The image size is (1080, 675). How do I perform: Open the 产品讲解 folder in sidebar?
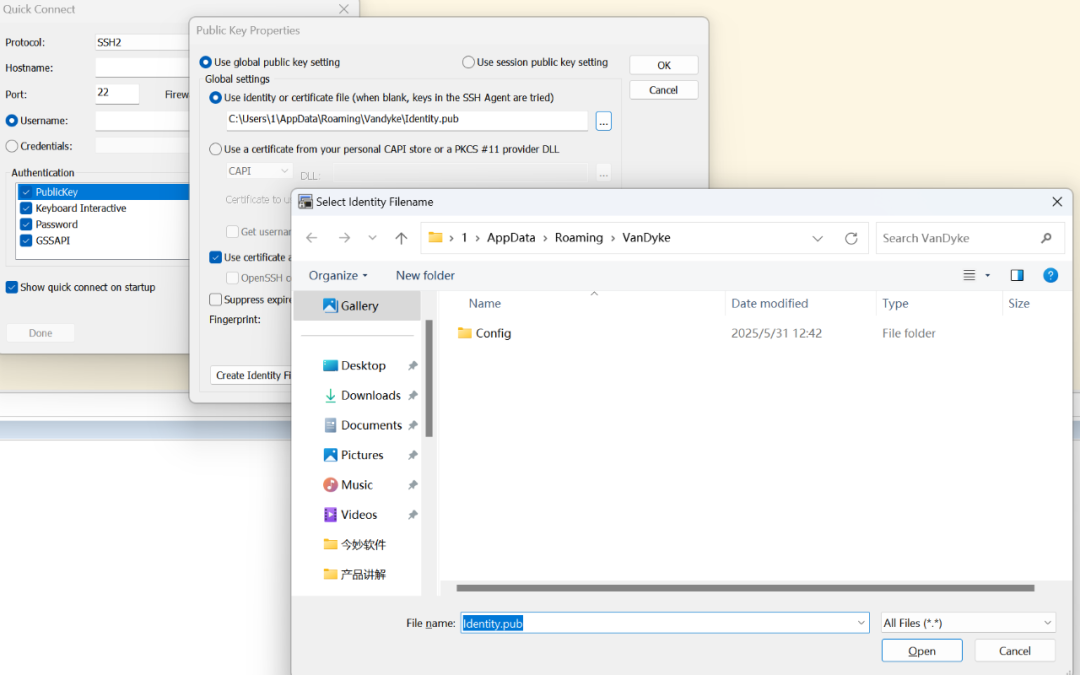click(355, 574)
